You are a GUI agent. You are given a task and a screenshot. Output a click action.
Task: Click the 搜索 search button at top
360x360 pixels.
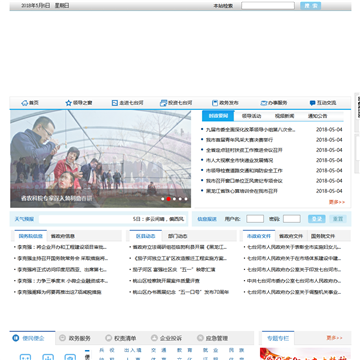click(310, 6)
